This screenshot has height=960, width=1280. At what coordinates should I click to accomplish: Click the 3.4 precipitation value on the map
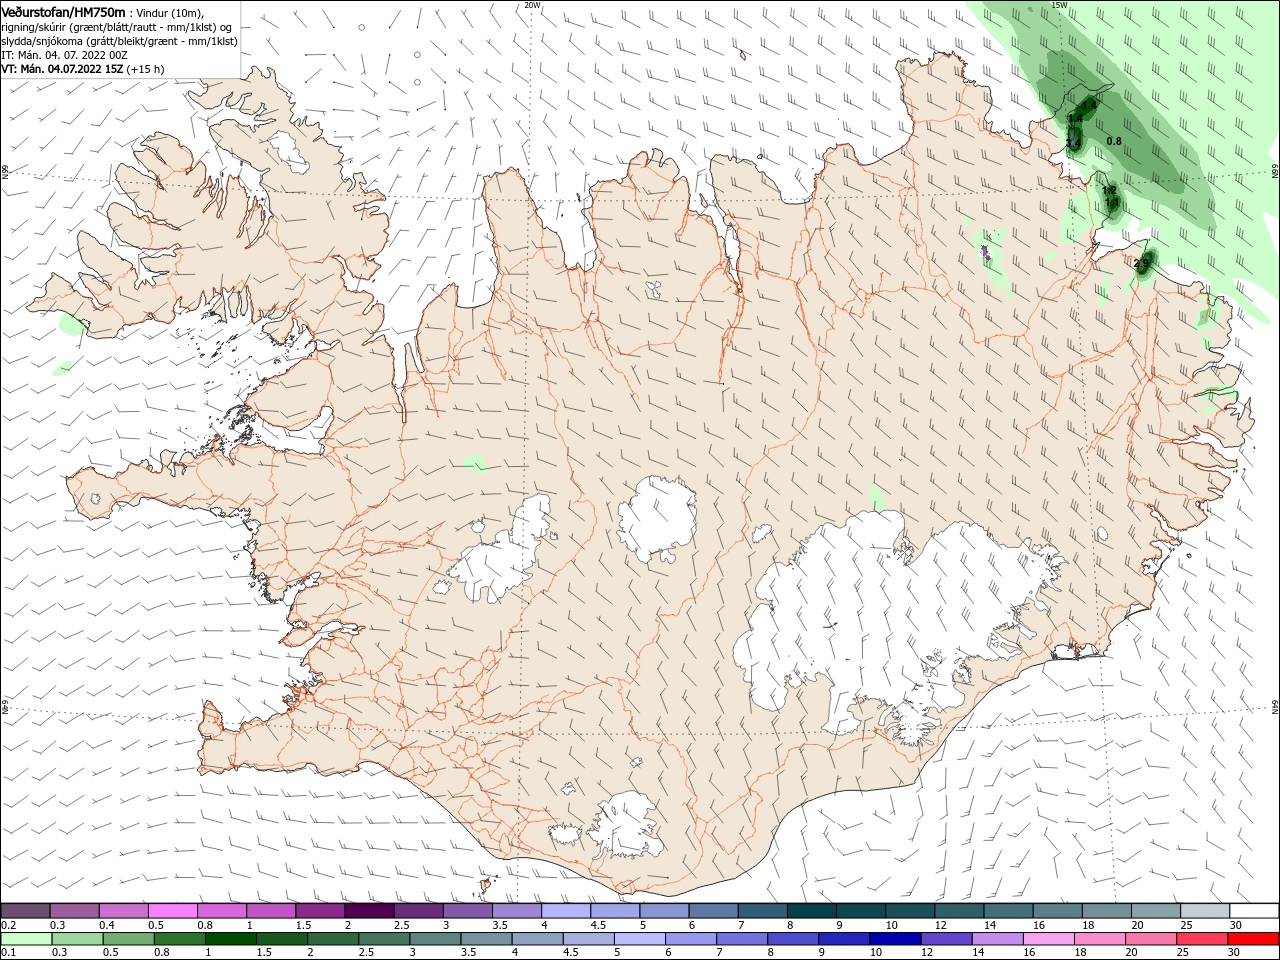[x=1073, y=143]
